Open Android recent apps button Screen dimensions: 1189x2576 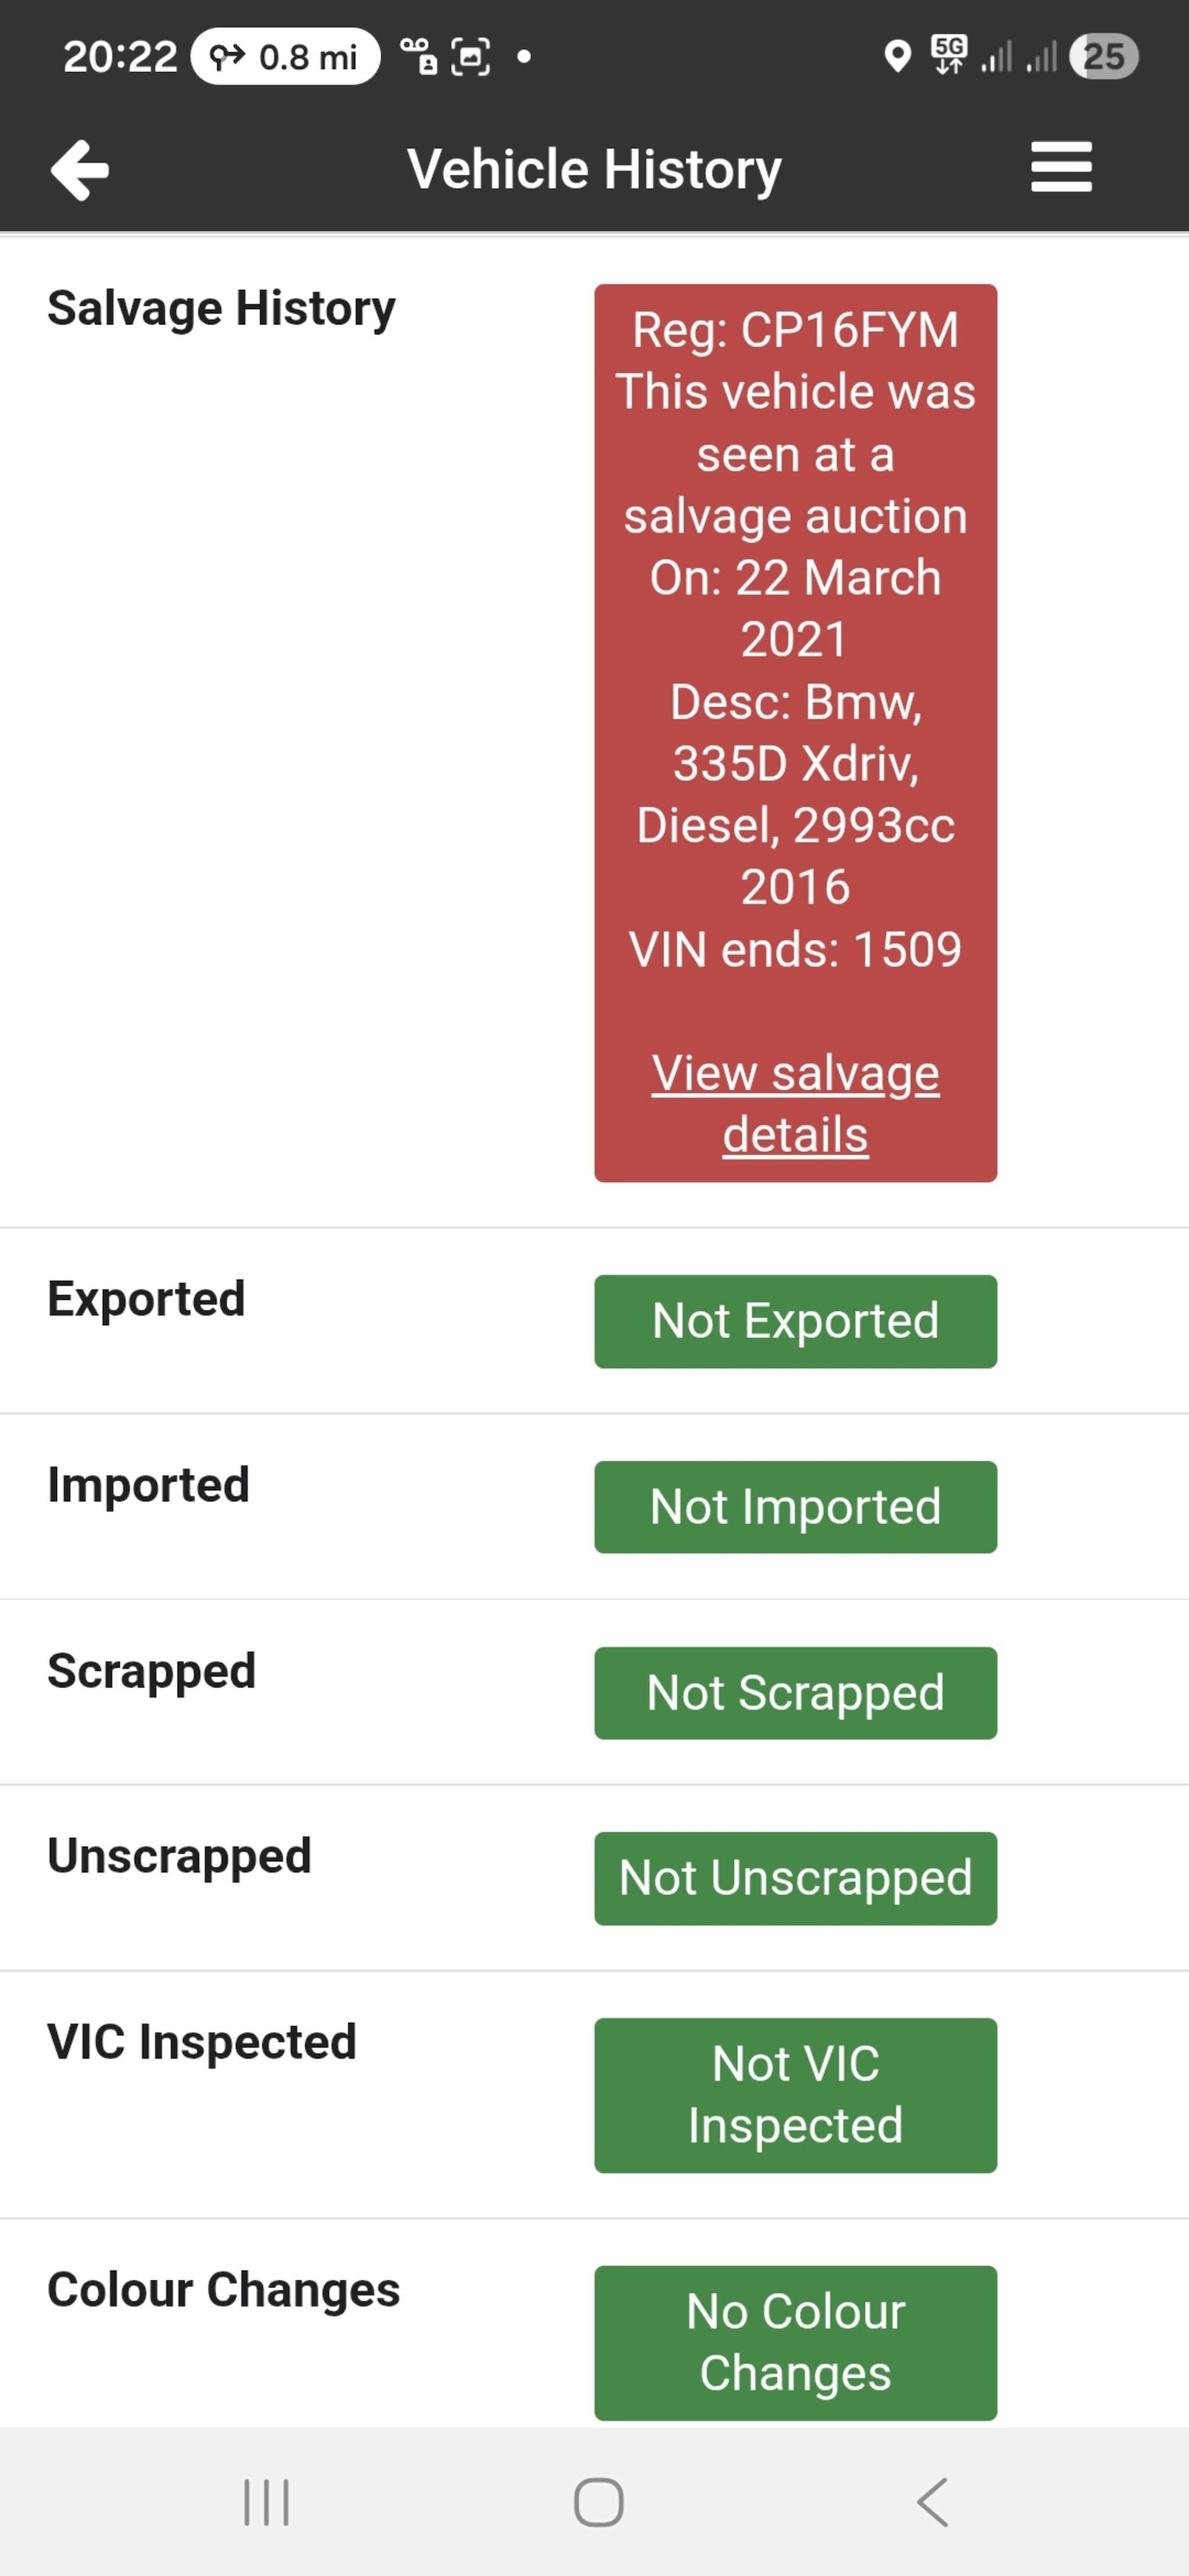[x=266, y=2502]
